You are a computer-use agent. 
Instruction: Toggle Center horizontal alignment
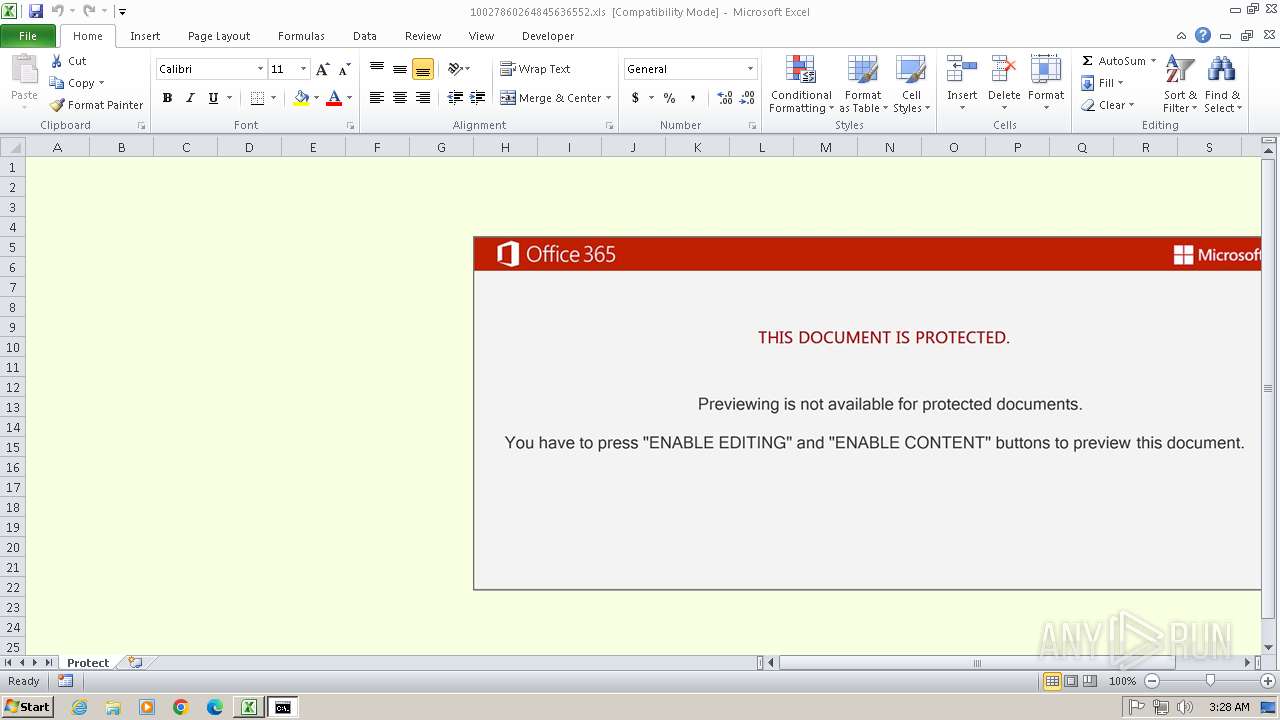(400, 98)
